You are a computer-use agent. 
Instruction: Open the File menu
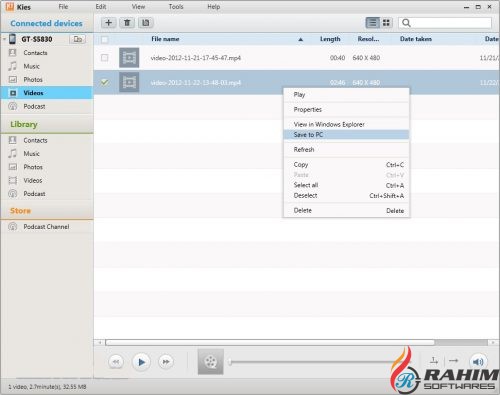point(63,7)
